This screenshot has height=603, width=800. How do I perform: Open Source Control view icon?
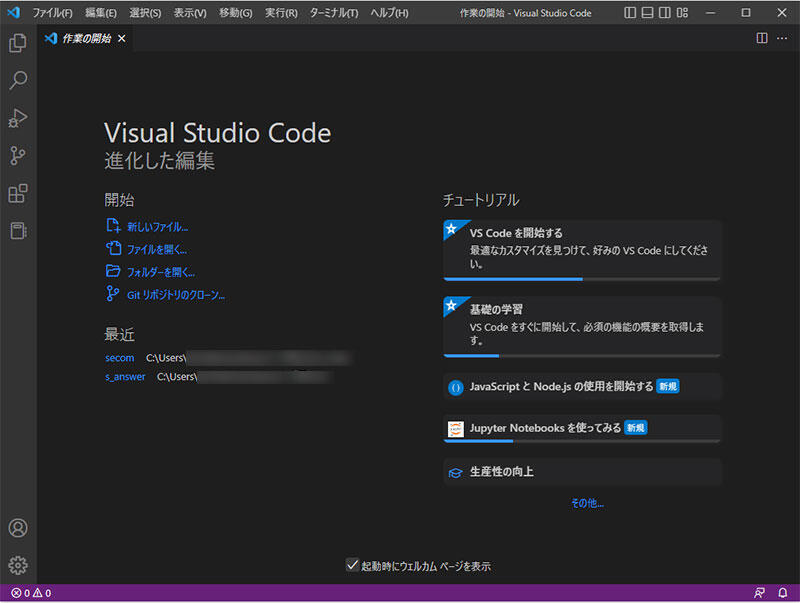click(18, 156)
